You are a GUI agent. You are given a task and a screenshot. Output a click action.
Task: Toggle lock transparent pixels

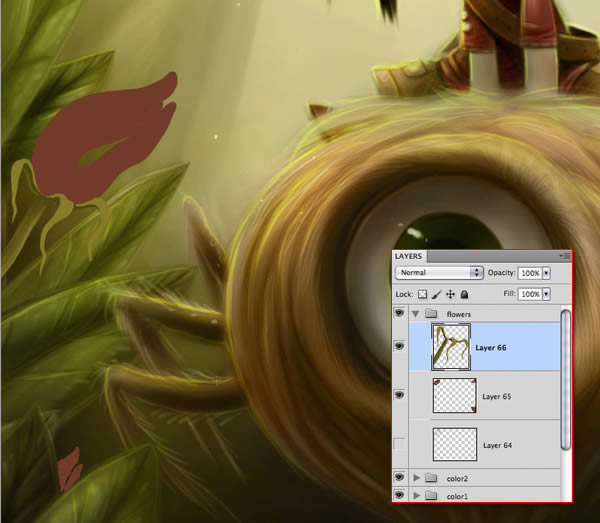point(422,294)
